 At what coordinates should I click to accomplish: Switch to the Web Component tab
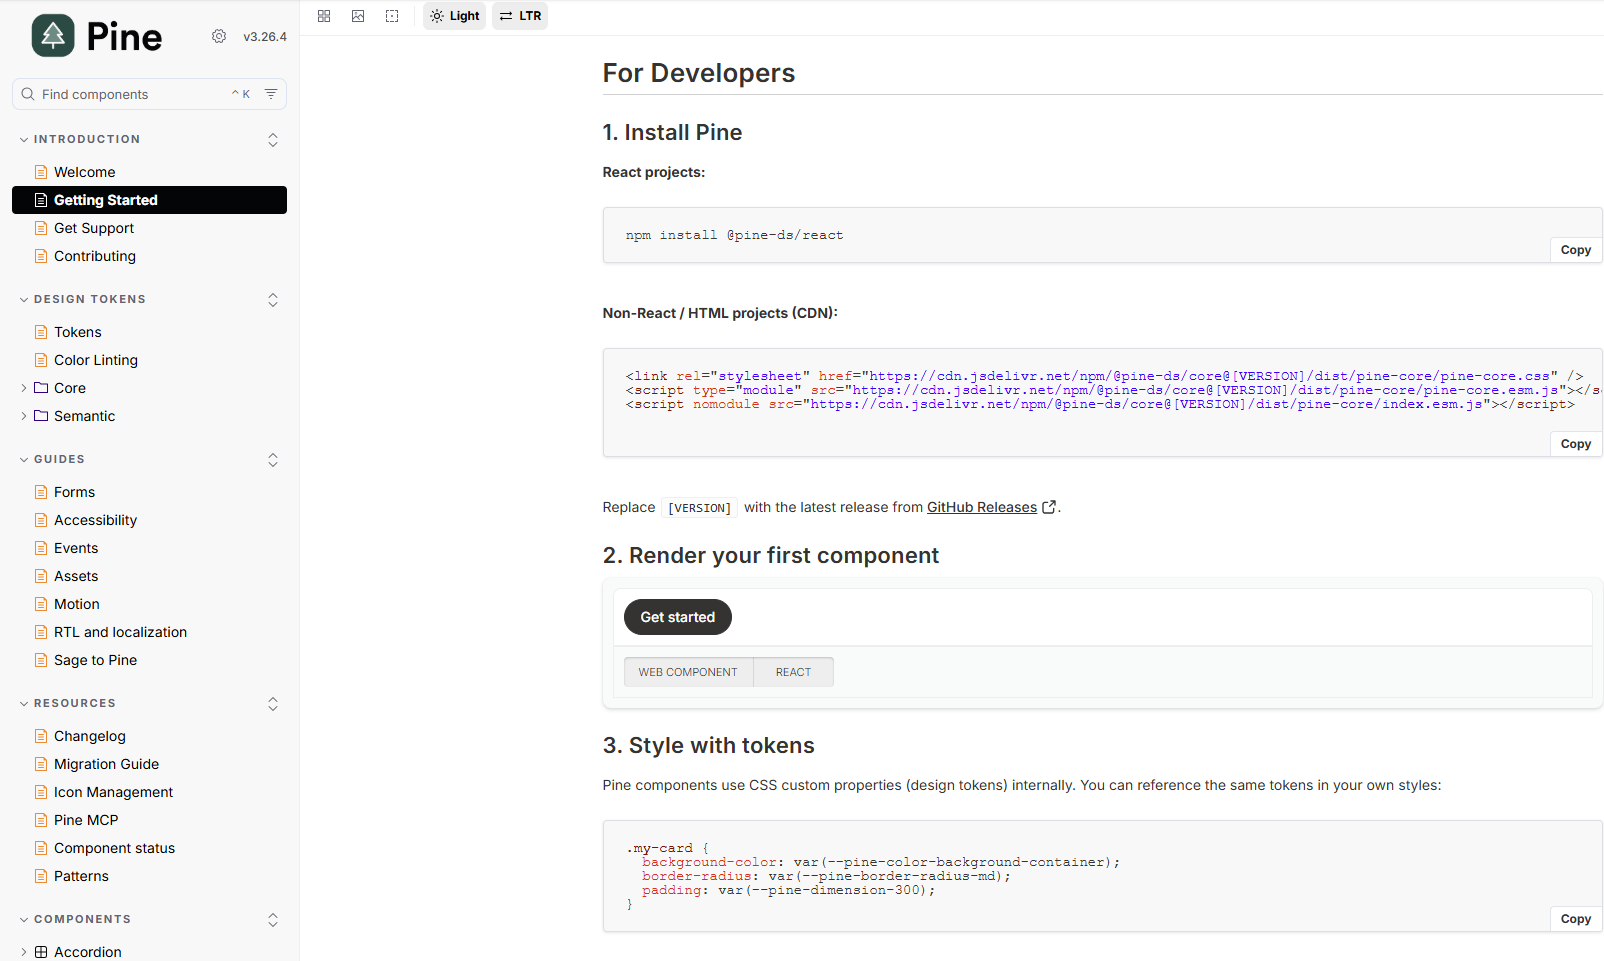coord(688,672)
